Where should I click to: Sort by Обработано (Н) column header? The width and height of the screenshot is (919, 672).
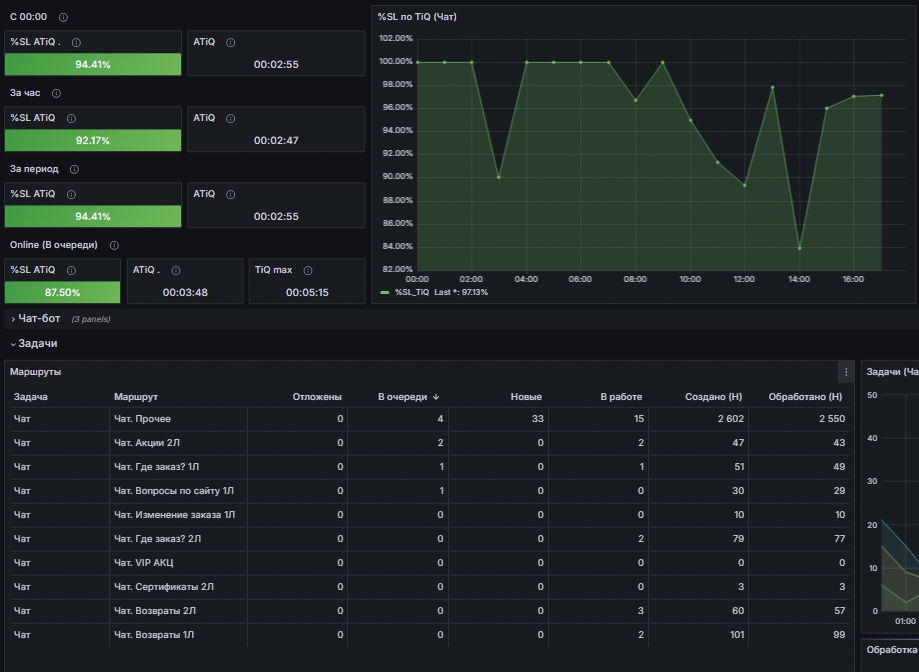tap(805, 397)
